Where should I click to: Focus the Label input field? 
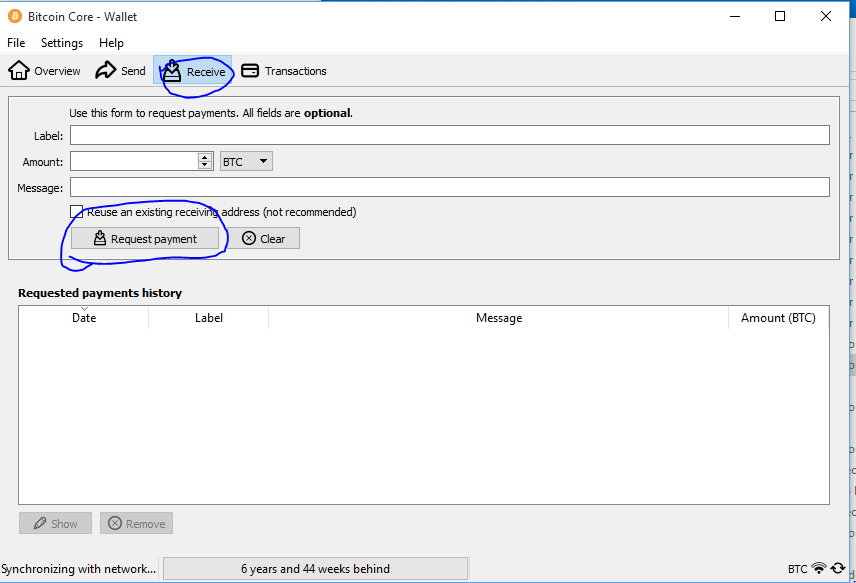[449, 135]
